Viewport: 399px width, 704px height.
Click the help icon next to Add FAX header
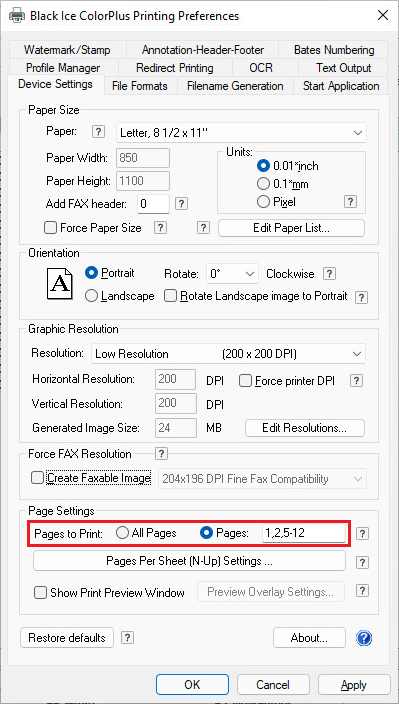181,204
